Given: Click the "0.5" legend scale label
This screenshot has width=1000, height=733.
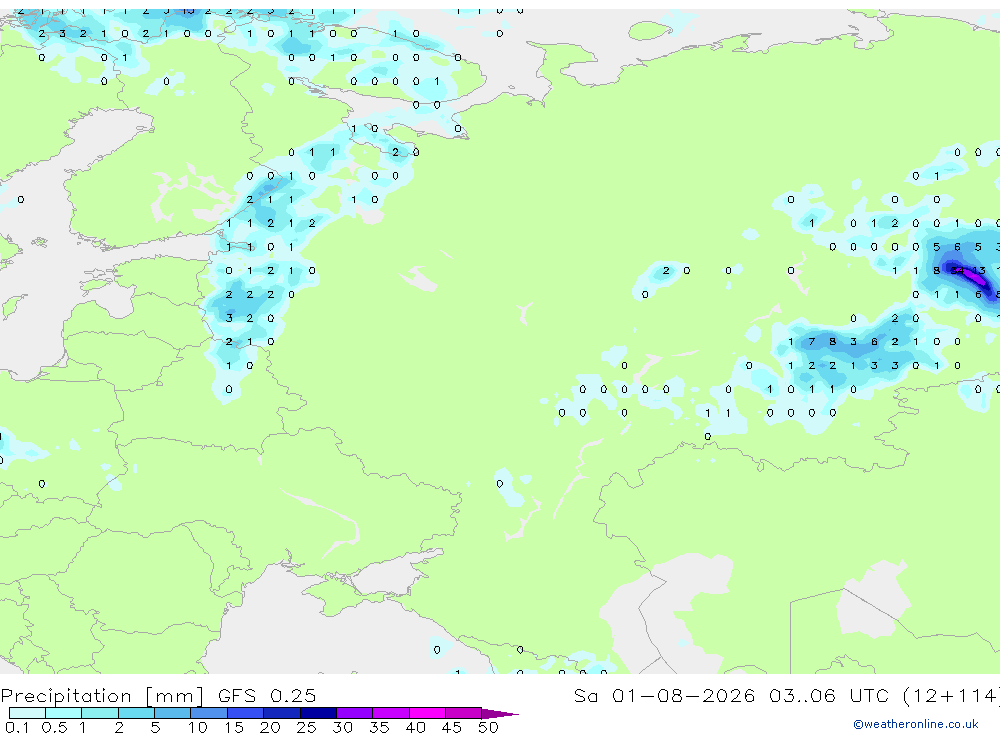Looking at the screenshot, I should tap(54, 727).
